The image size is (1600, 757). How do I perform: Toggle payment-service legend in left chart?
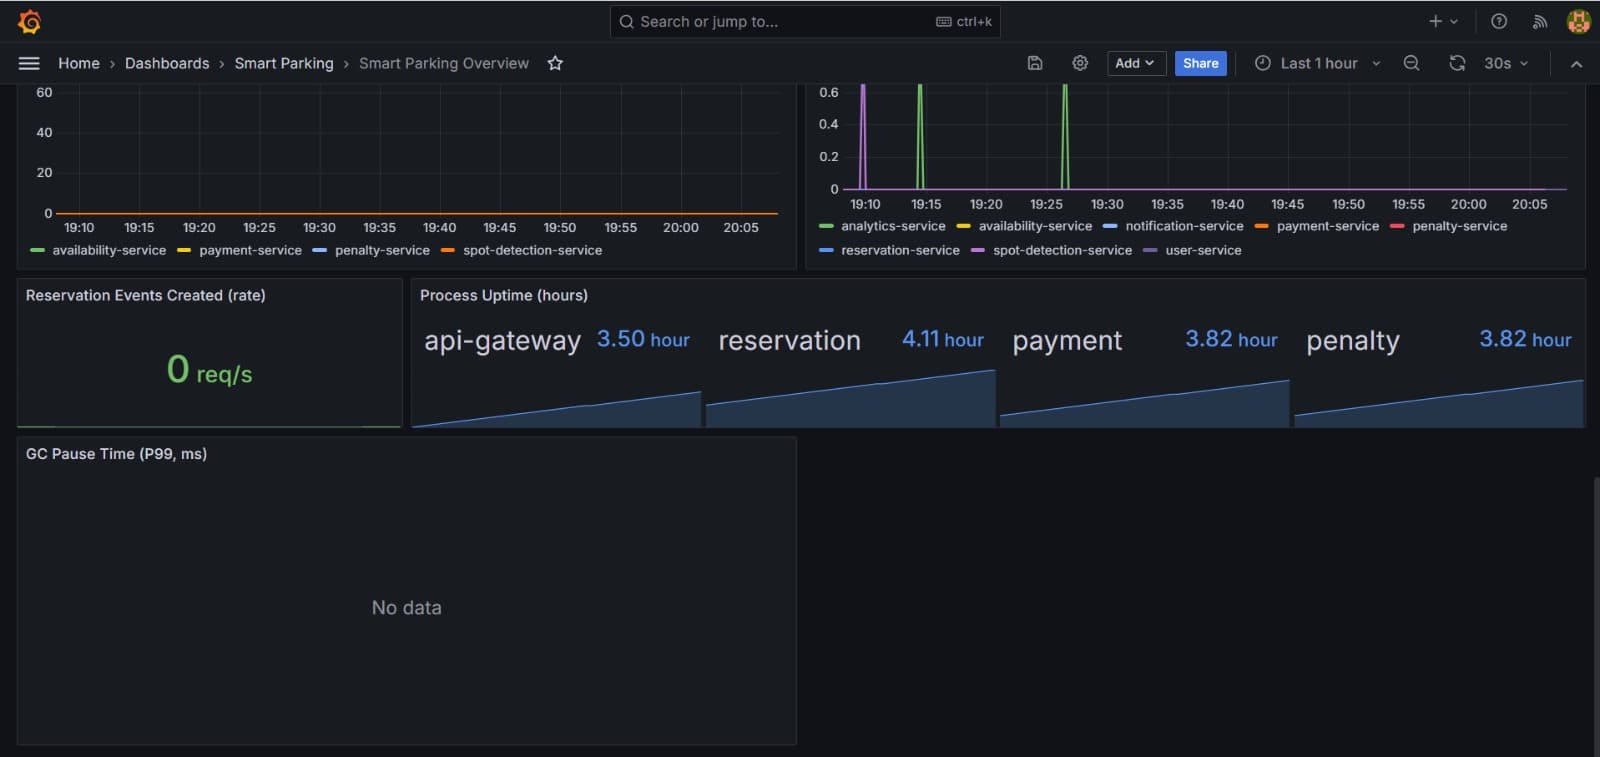[250, 250]
